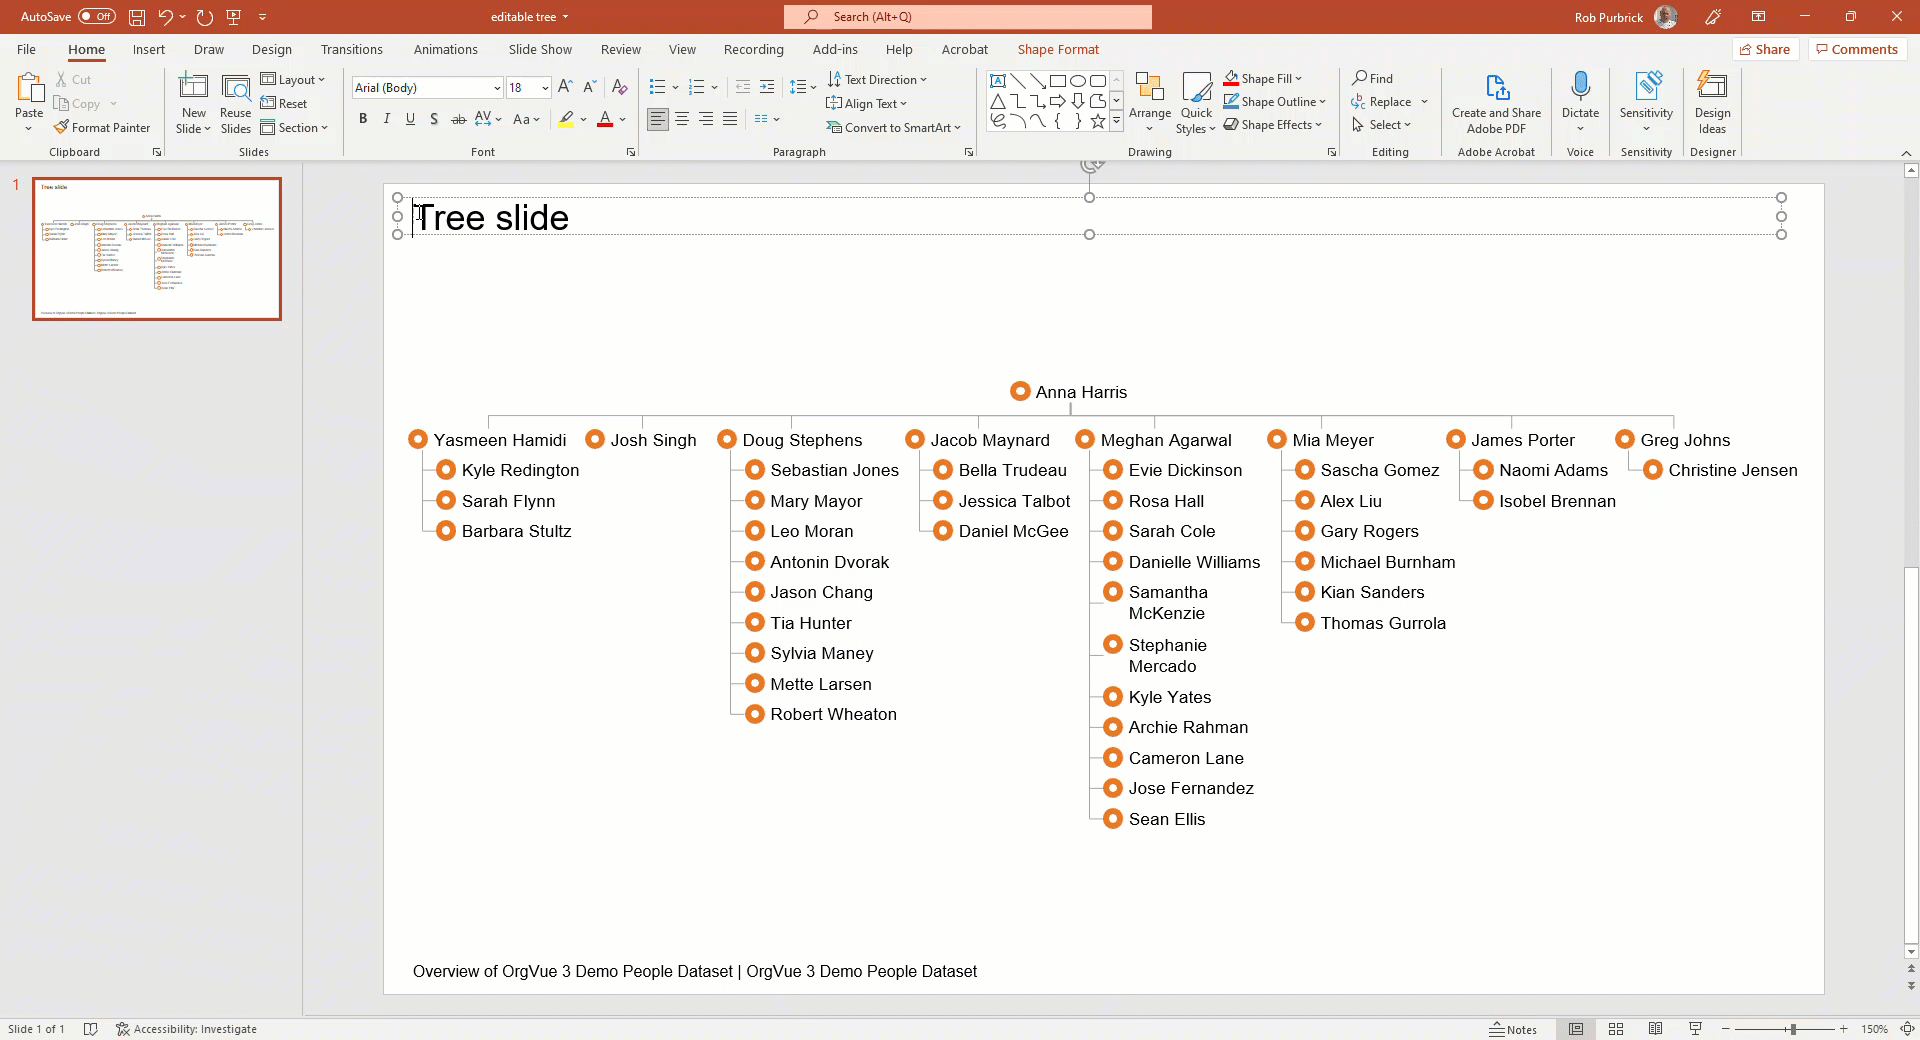This screenshot has width=1920, height=1040.
Task: Click the Undo arrow icon
Action: [165, 17]
